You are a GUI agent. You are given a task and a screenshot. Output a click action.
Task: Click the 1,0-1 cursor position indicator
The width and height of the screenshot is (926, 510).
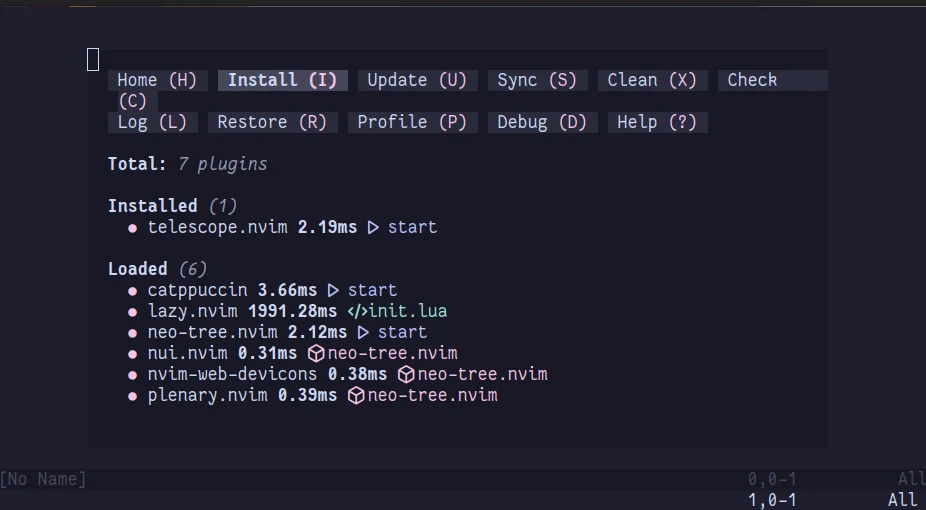click(772, 501)
